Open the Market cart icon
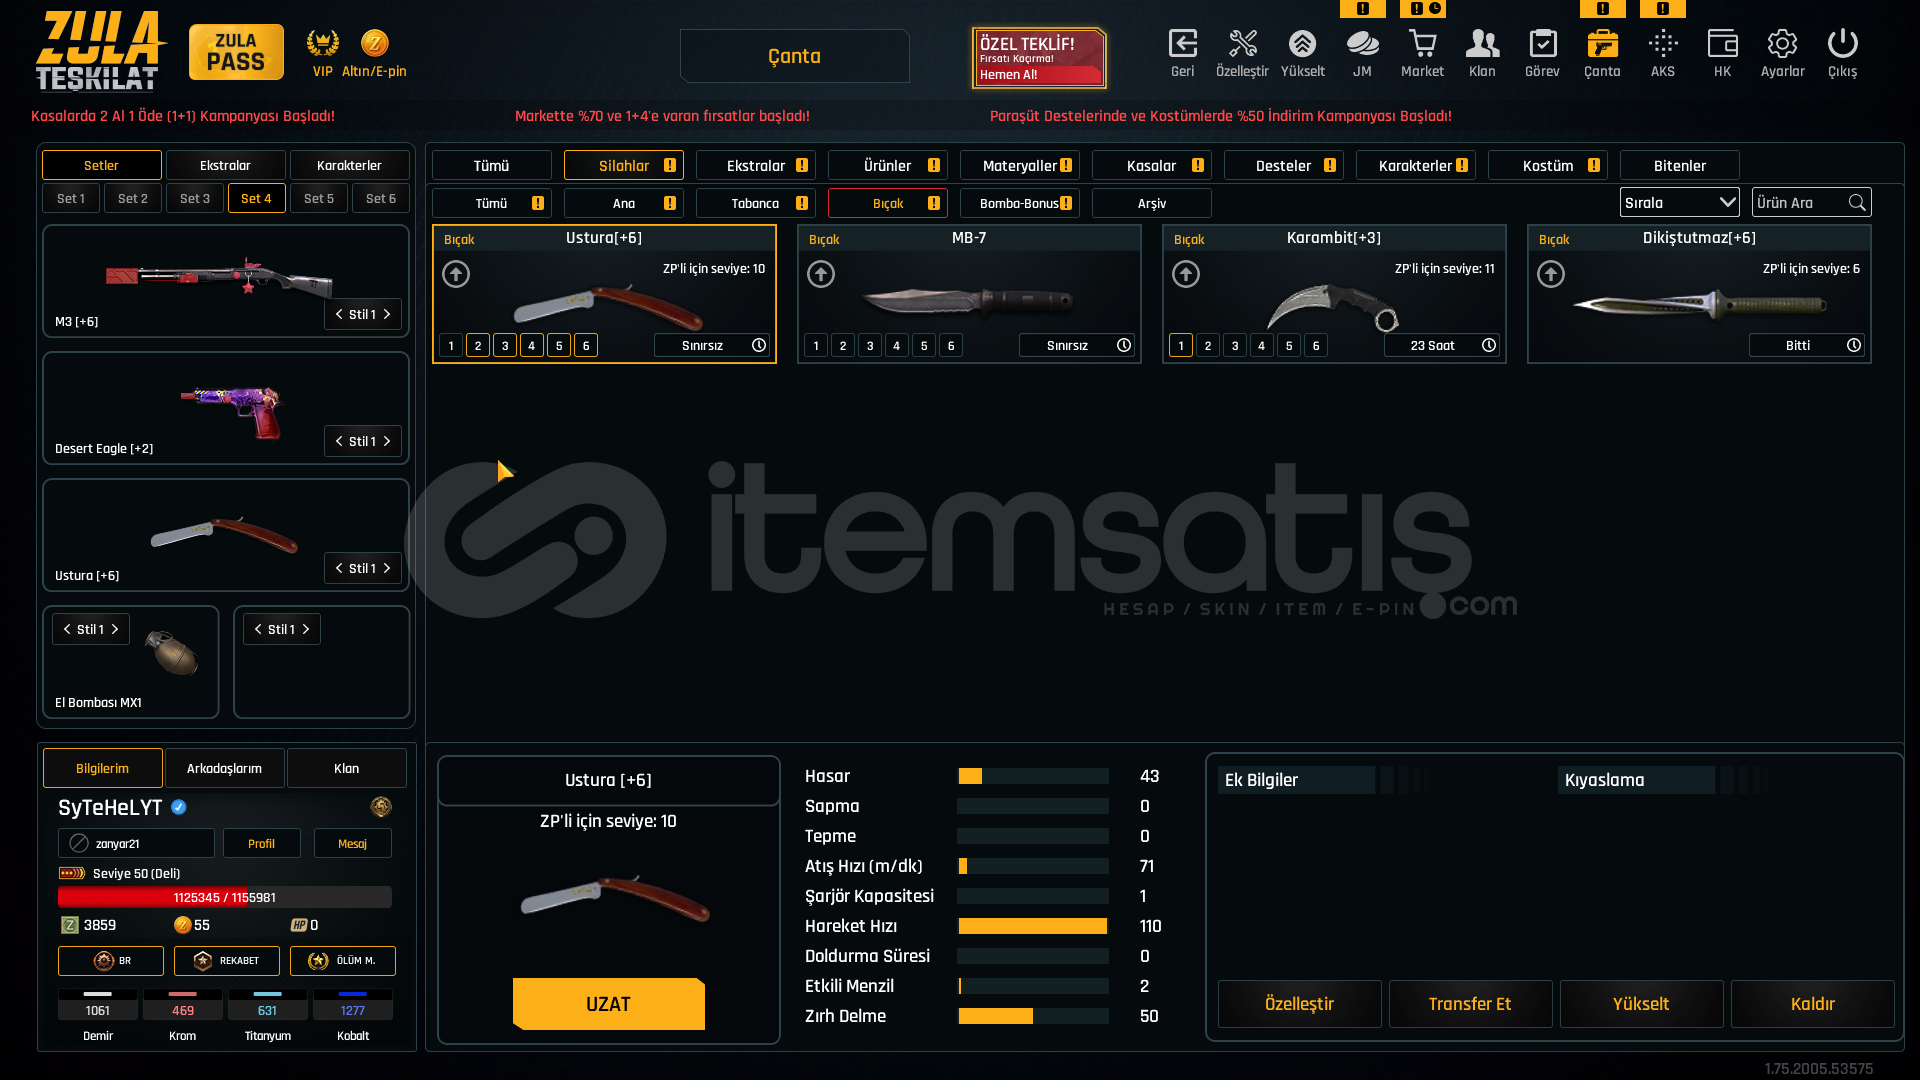Screen dimensions: 1920x1080 pos(1422,44)
